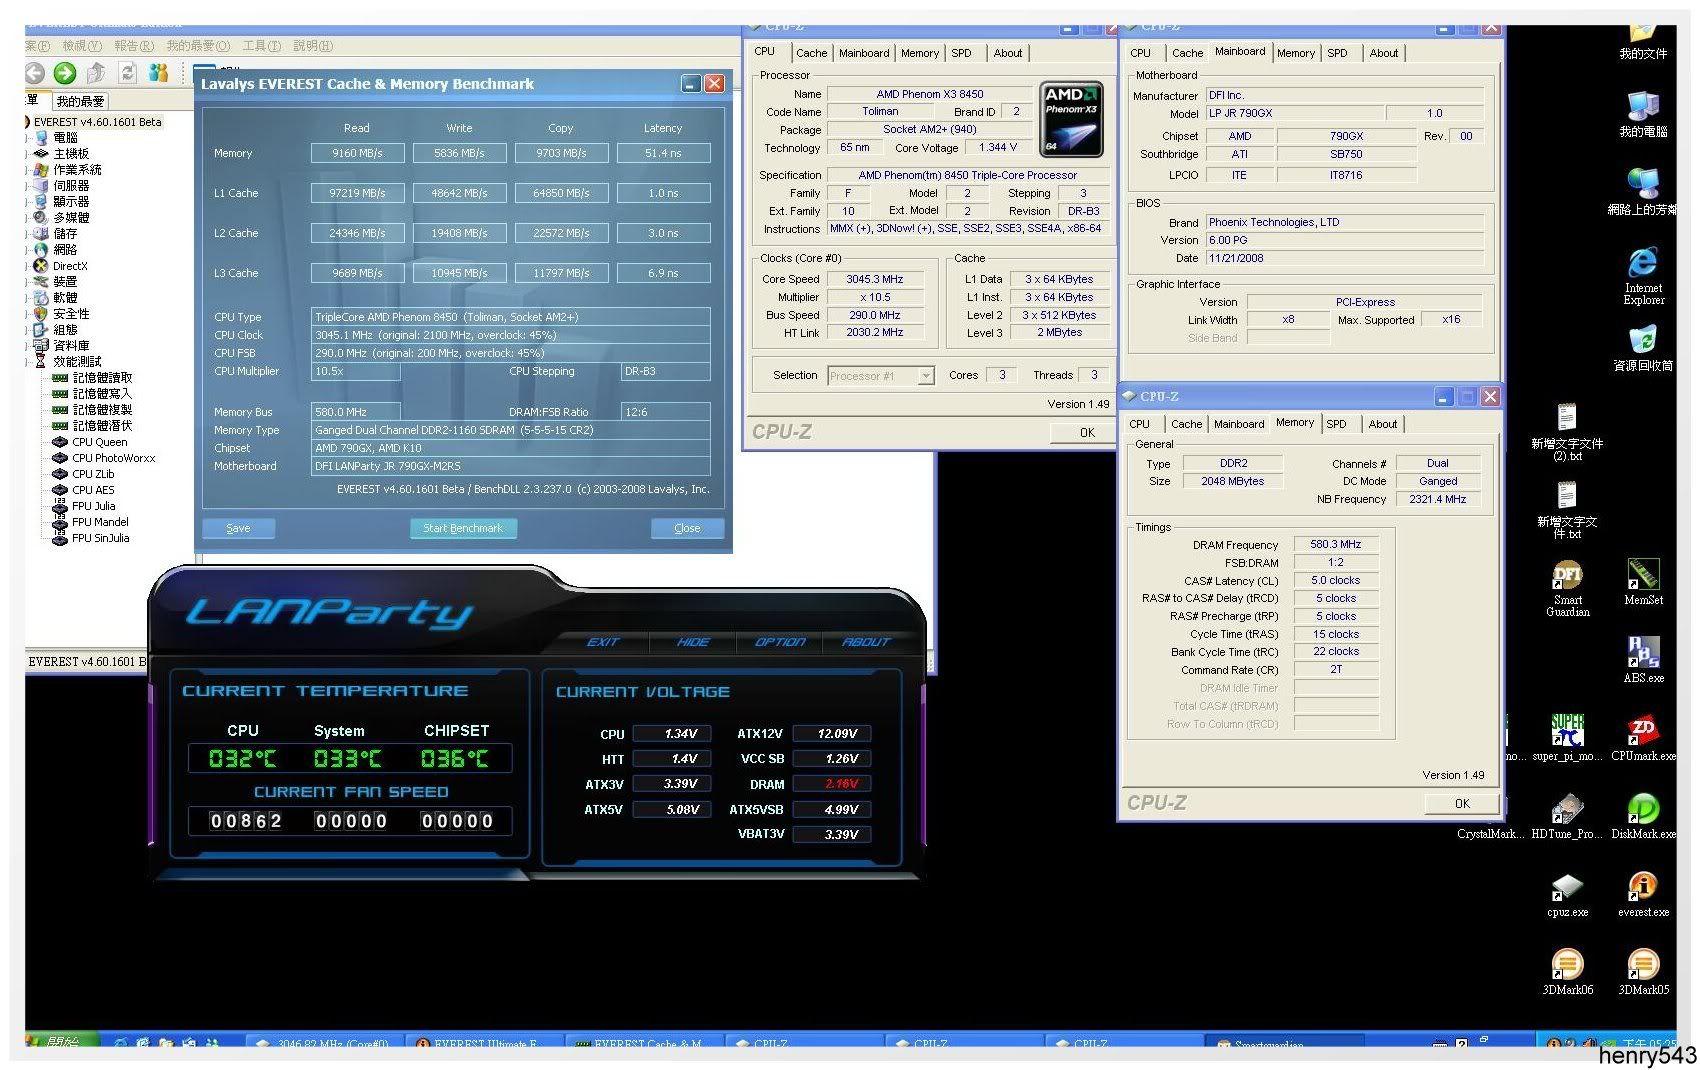Click the Windows Start (開始) button
This screenshot has width=1700, height=1070.
point(60,1041)
